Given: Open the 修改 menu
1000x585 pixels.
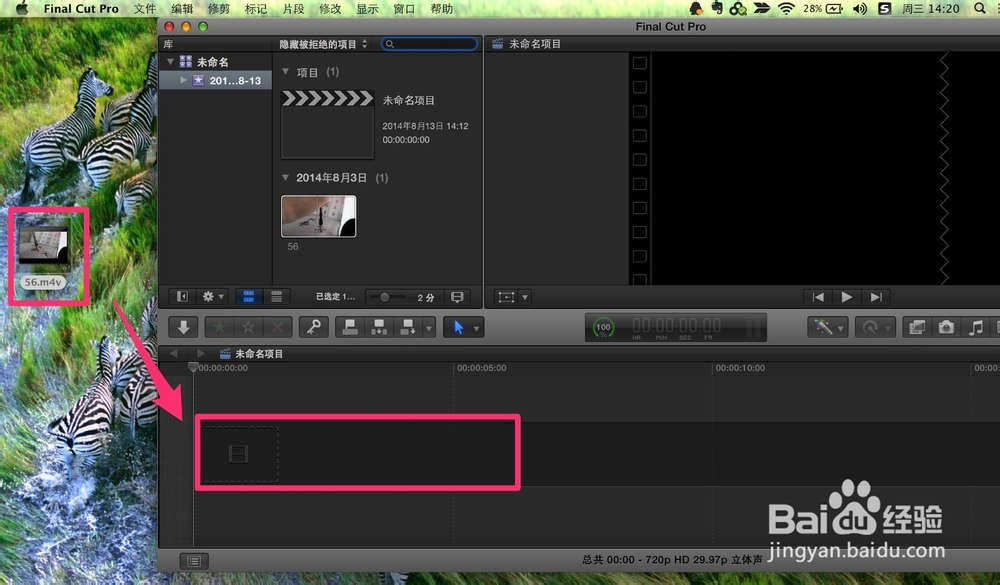Looking at the screenshot, I should [330, 8].
